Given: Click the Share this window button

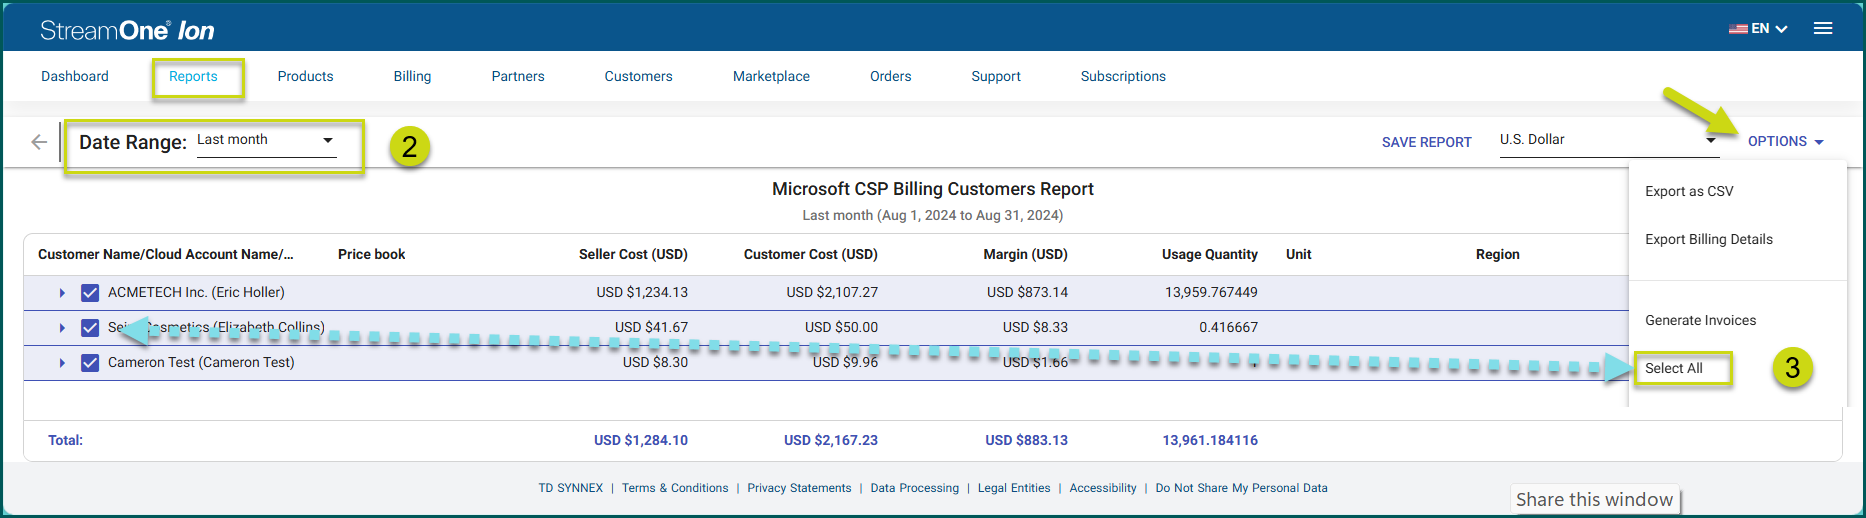Looking at the screenshot, I should 1594,499.
